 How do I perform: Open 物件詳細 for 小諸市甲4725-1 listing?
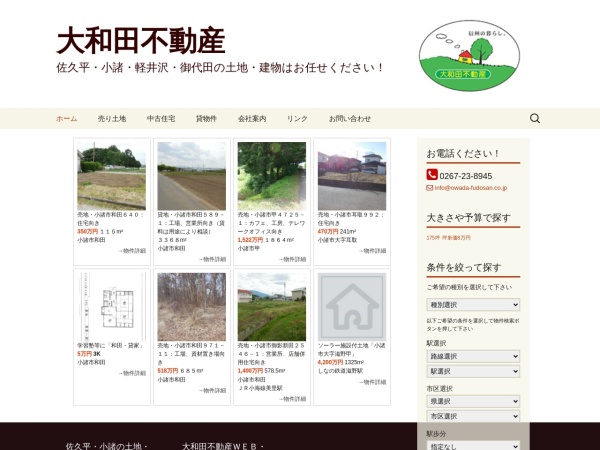pyautogui.click(x=292, y=259)
